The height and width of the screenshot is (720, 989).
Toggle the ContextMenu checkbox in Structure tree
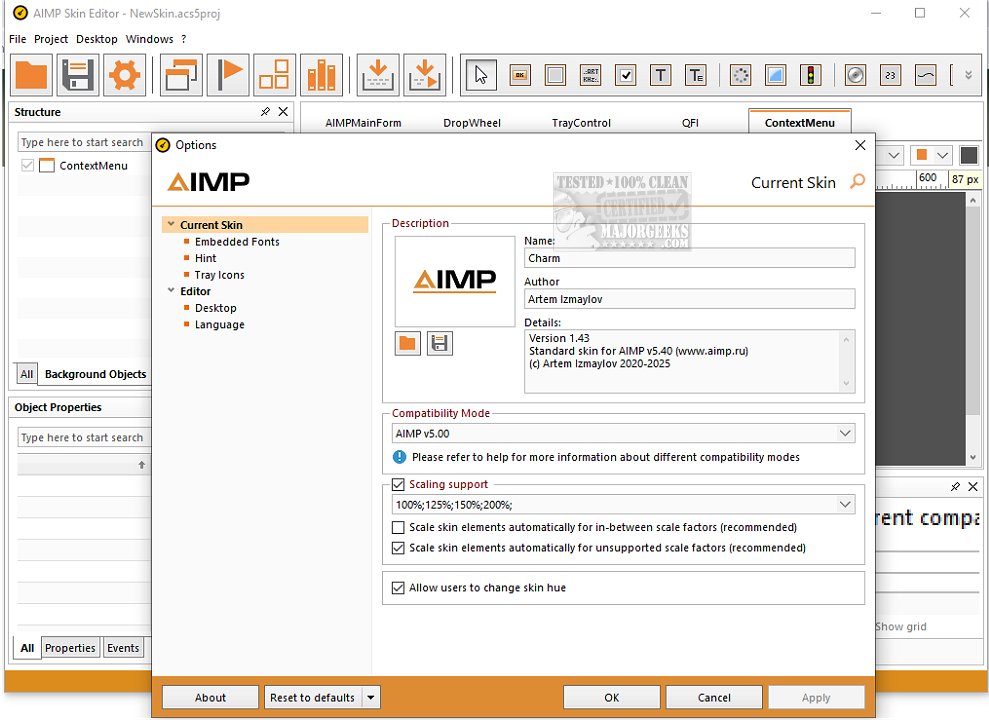coord(27,165)
